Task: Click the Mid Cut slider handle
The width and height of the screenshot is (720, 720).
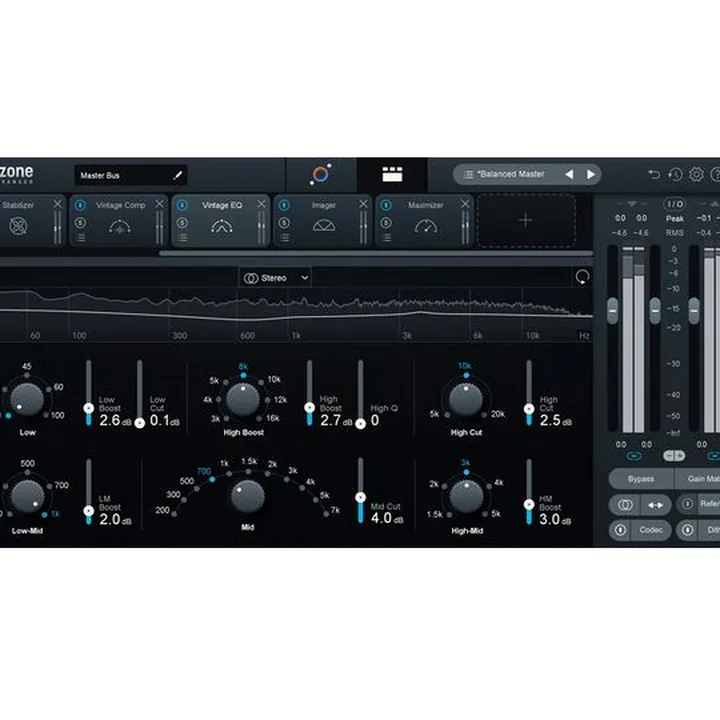Action: [360, 497]
